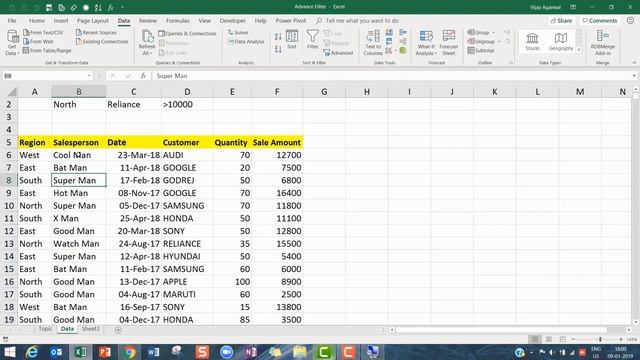Run the RDBMerge Add-in
The image size is (640, 360).
coord(603,42)
